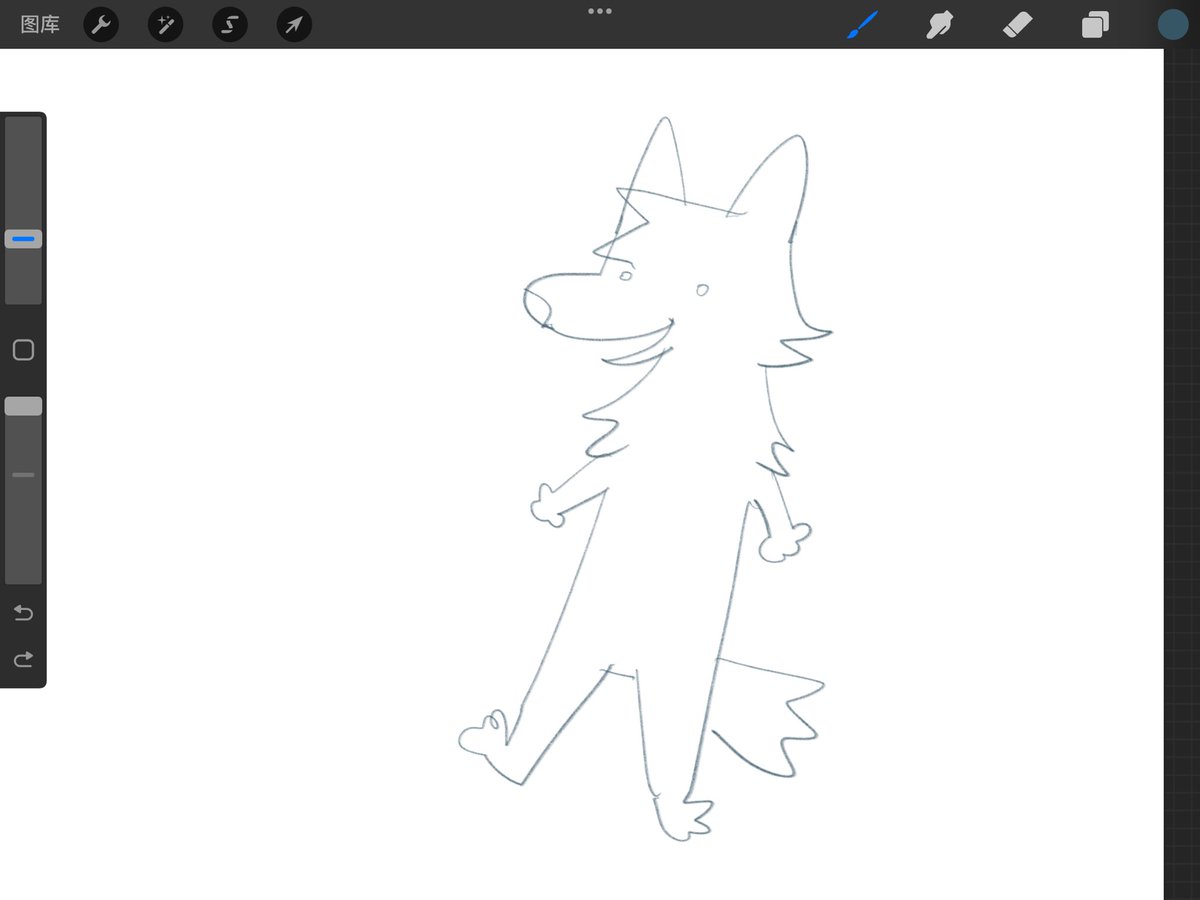Activate the Transform arrow tool
The height and width of the screenshot is (900, 1200).
point(294,25)
